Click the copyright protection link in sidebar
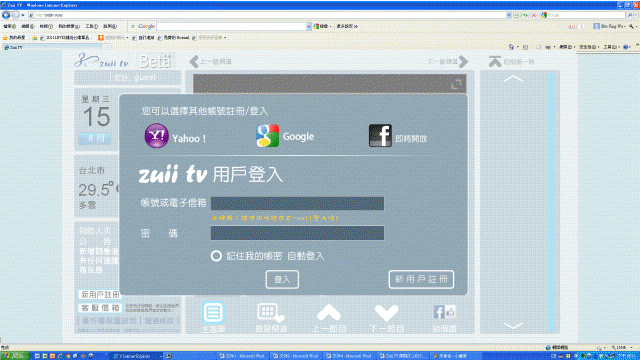The width and height of the screenshot is (640, 360). [x=109, y=321]
